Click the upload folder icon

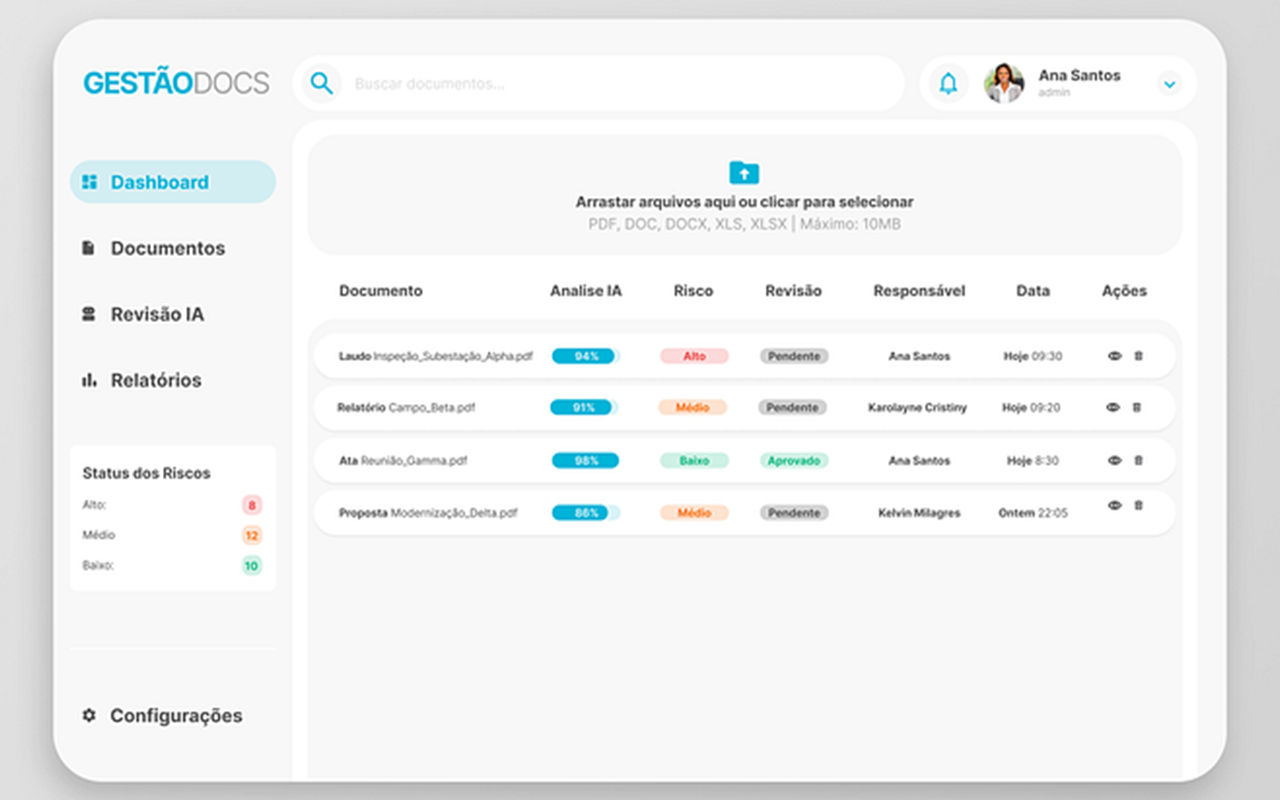744,172
